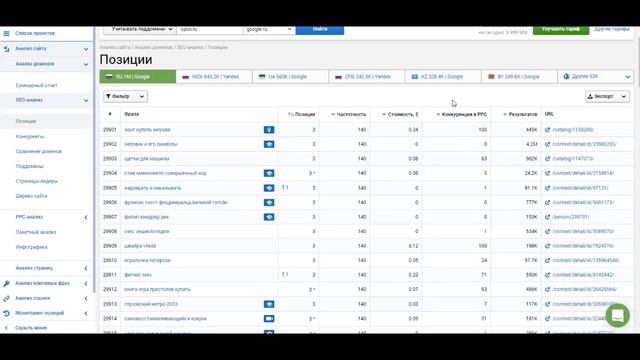Open the Экспорт dropdown arrow
This screenshot has width=640, height=360.
[624, 97]
